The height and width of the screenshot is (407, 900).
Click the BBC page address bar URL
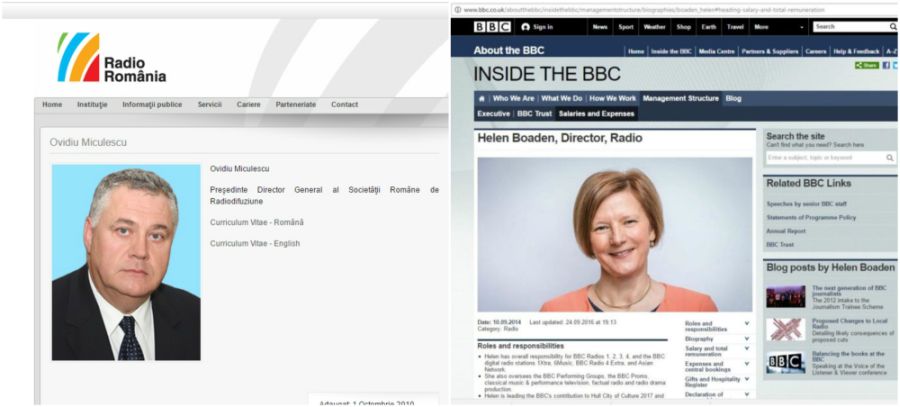tap(644, 10)
